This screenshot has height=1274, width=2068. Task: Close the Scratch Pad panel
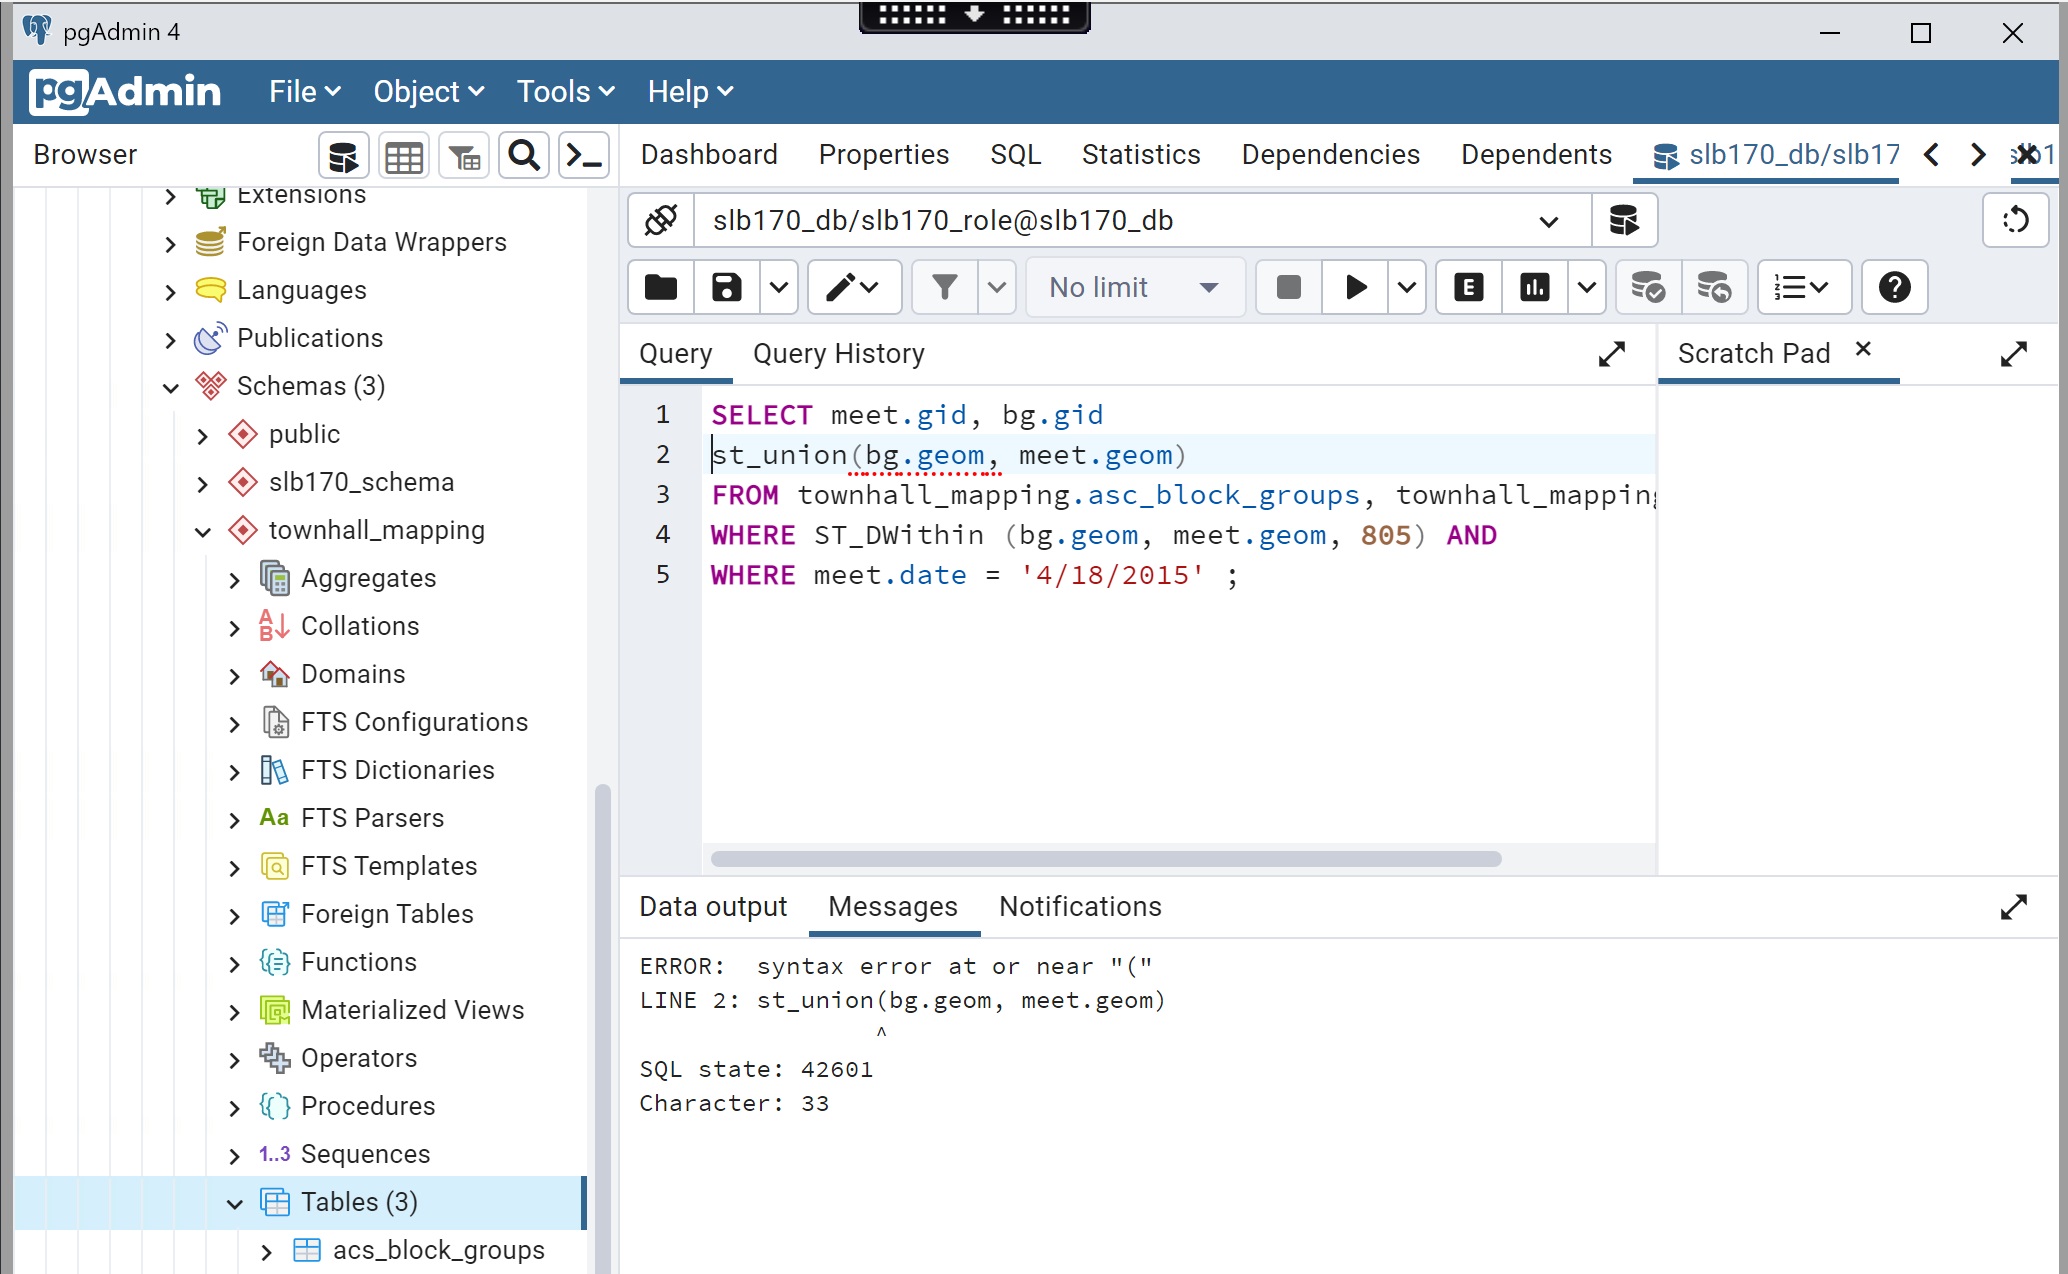click(1863, 349)
